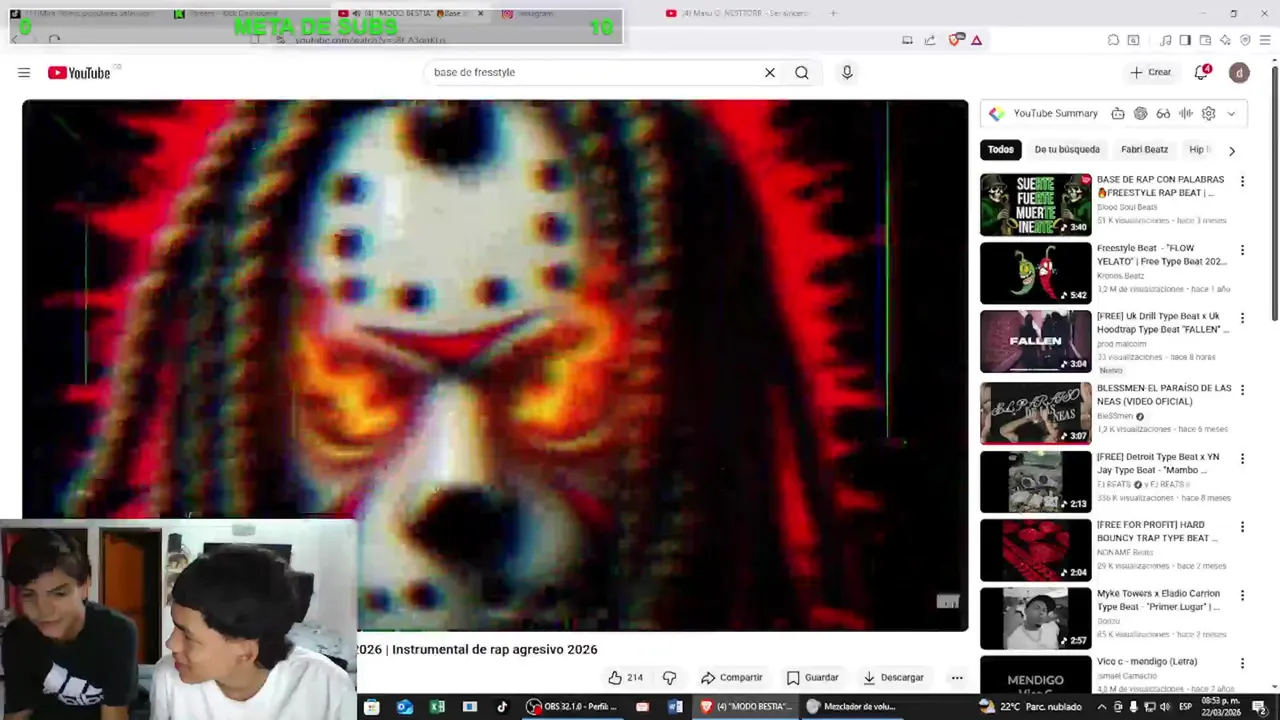
Task: Open the Brave Wallet icon
Action: pyautogui.click(x=1205, y=40)
